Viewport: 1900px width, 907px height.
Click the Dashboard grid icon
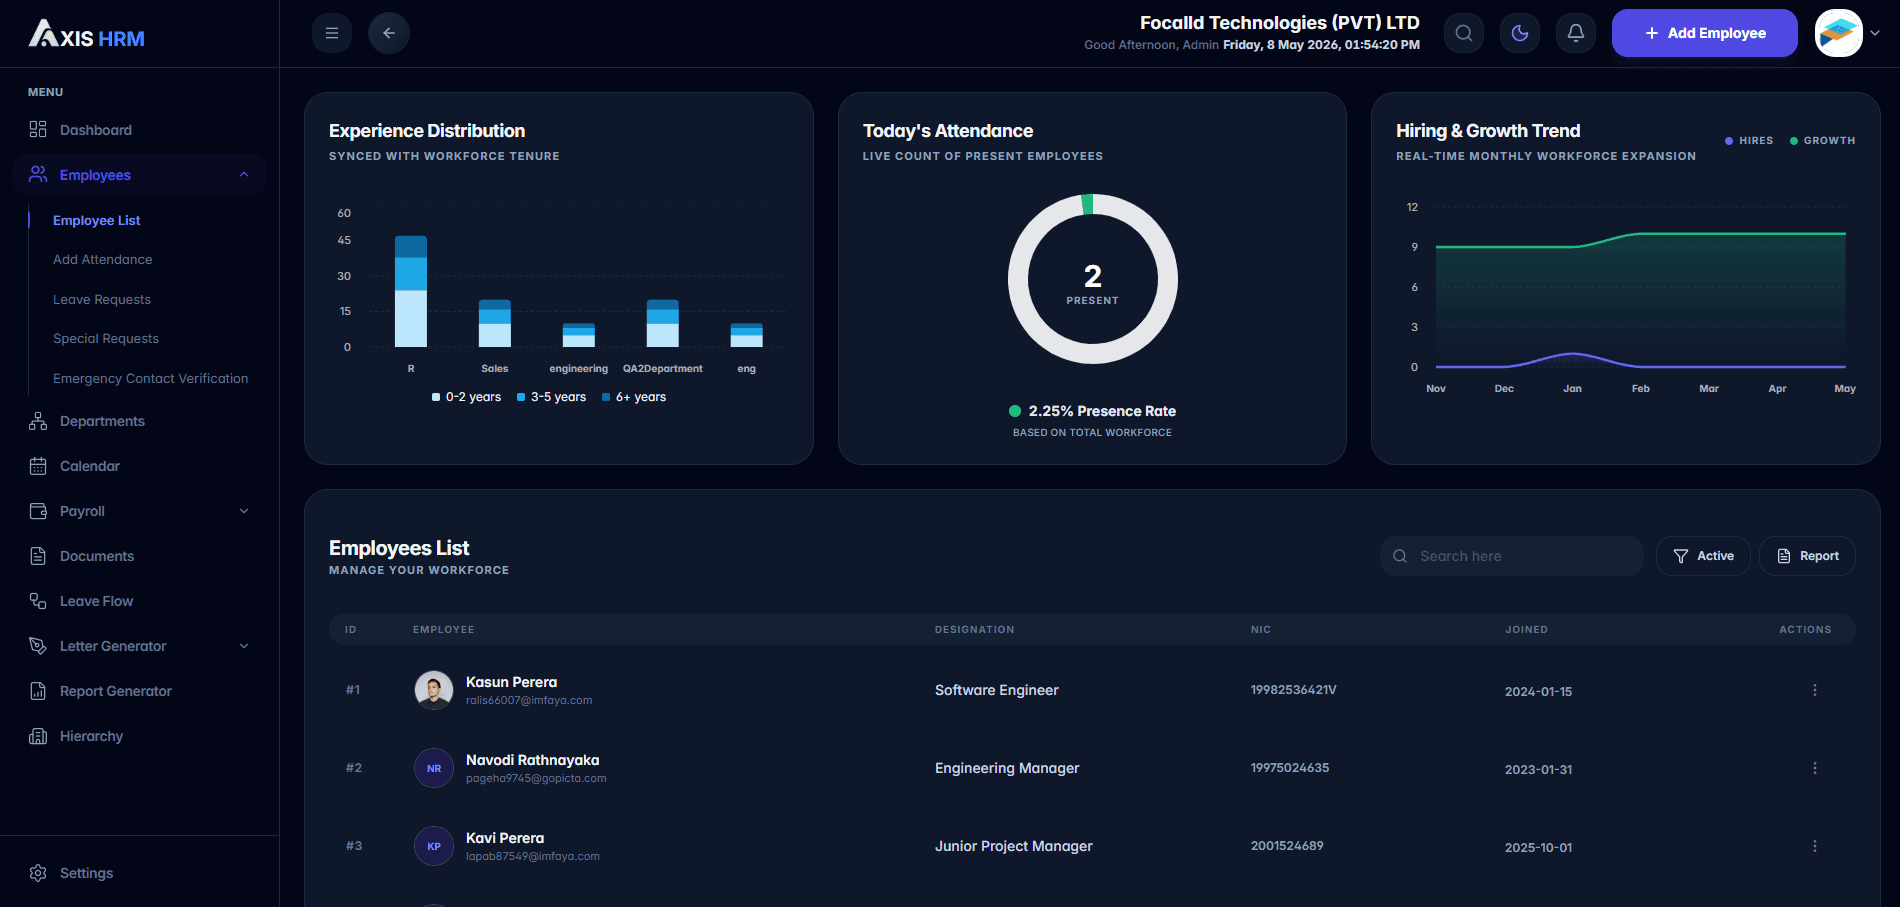point(38,129)
